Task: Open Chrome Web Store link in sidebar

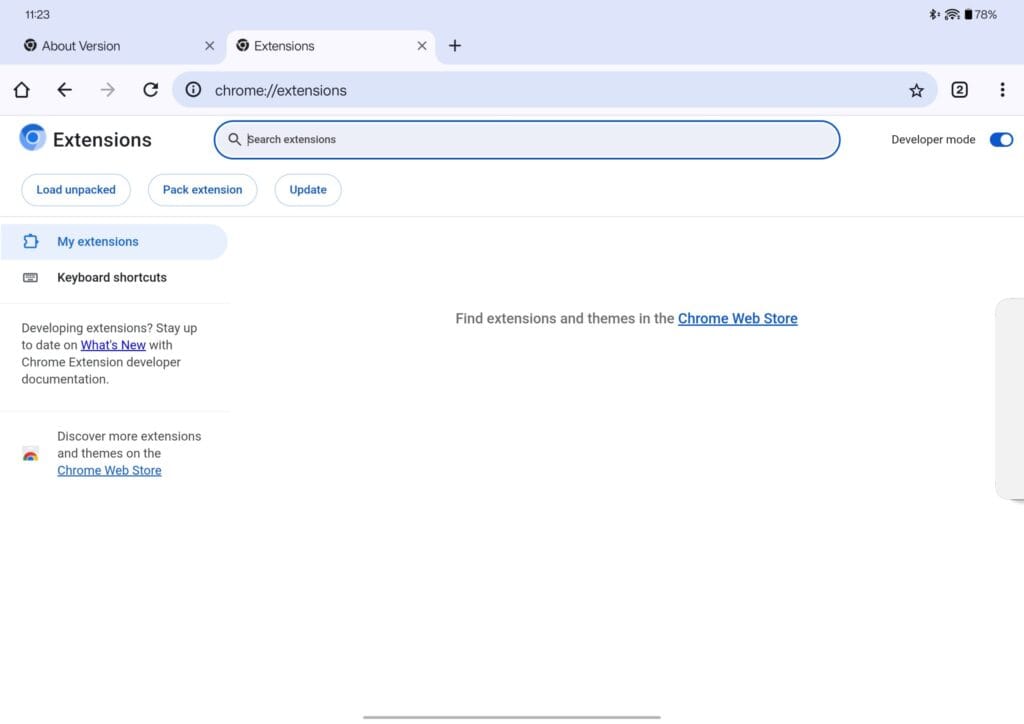Action: [109, 471]
